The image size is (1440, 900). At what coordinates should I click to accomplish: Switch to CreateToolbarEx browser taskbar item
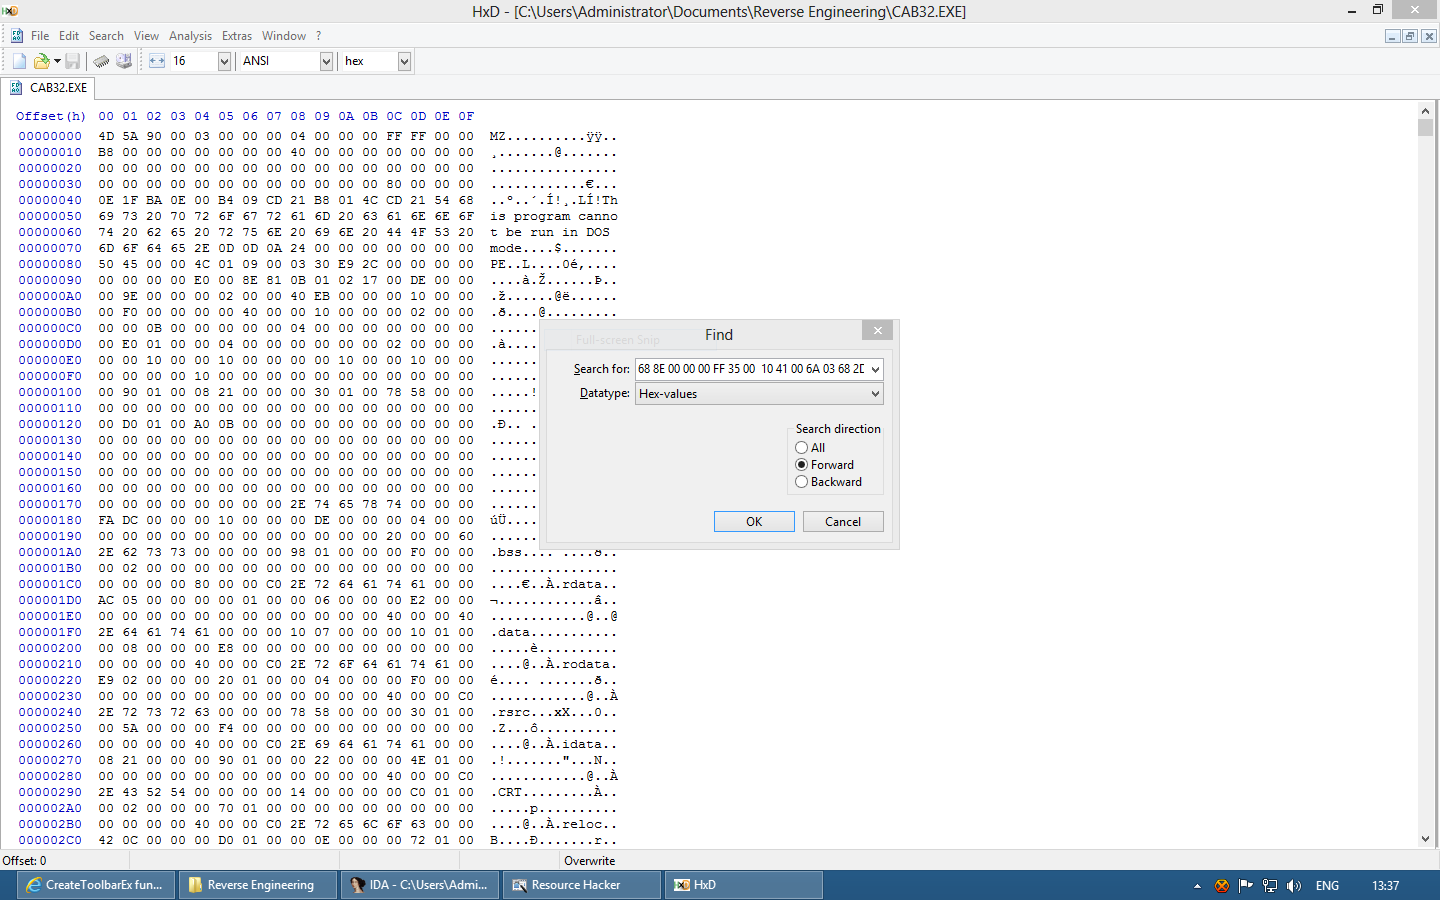click(96, 885)
